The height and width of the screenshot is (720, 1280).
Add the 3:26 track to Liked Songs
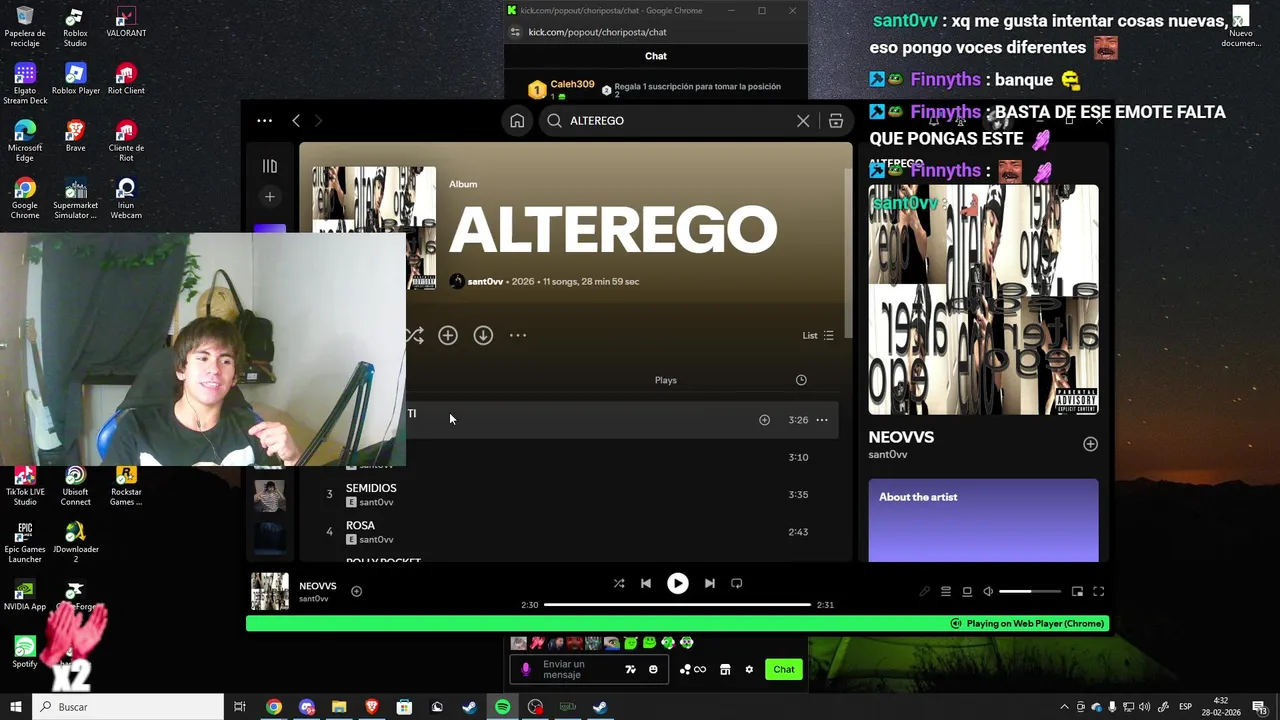click(x=764, y=420)
